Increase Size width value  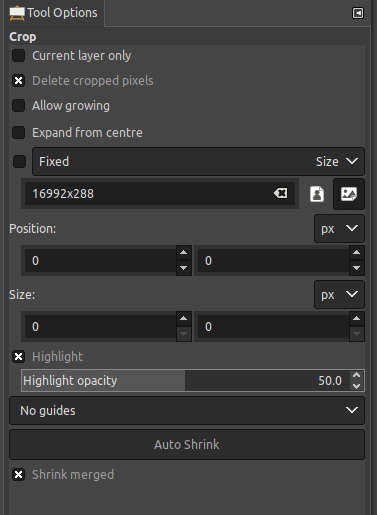pyautogui.click(x=184, y=319)
